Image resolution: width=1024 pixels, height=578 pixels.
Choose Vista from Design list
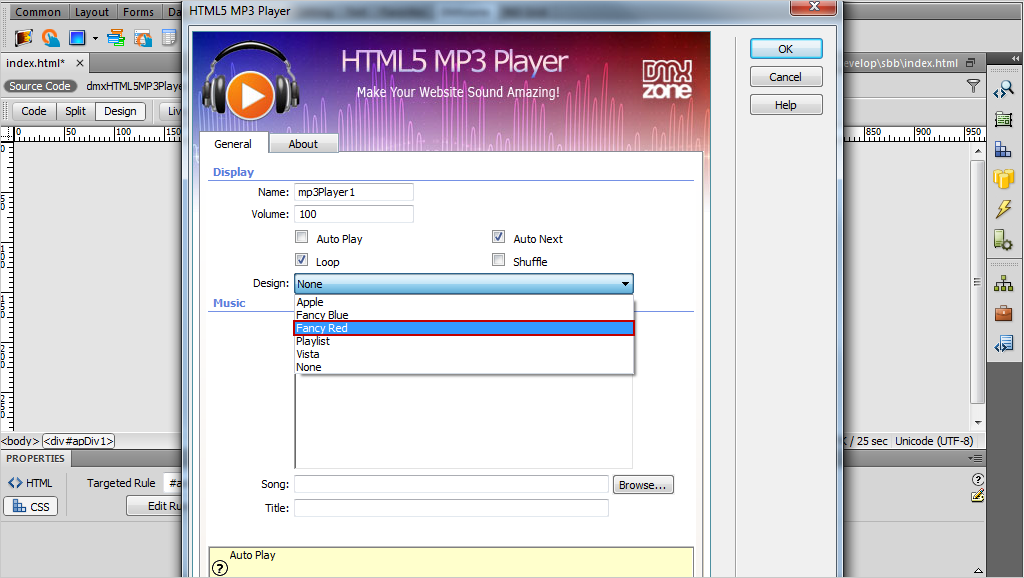[464, 354]
